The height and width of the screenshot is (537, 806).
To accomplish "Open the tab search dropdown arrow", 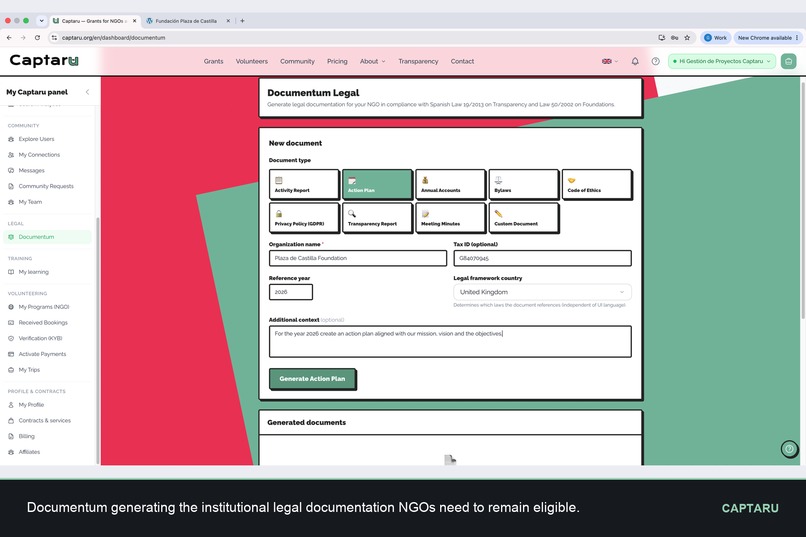I will [x=41, y=21].
